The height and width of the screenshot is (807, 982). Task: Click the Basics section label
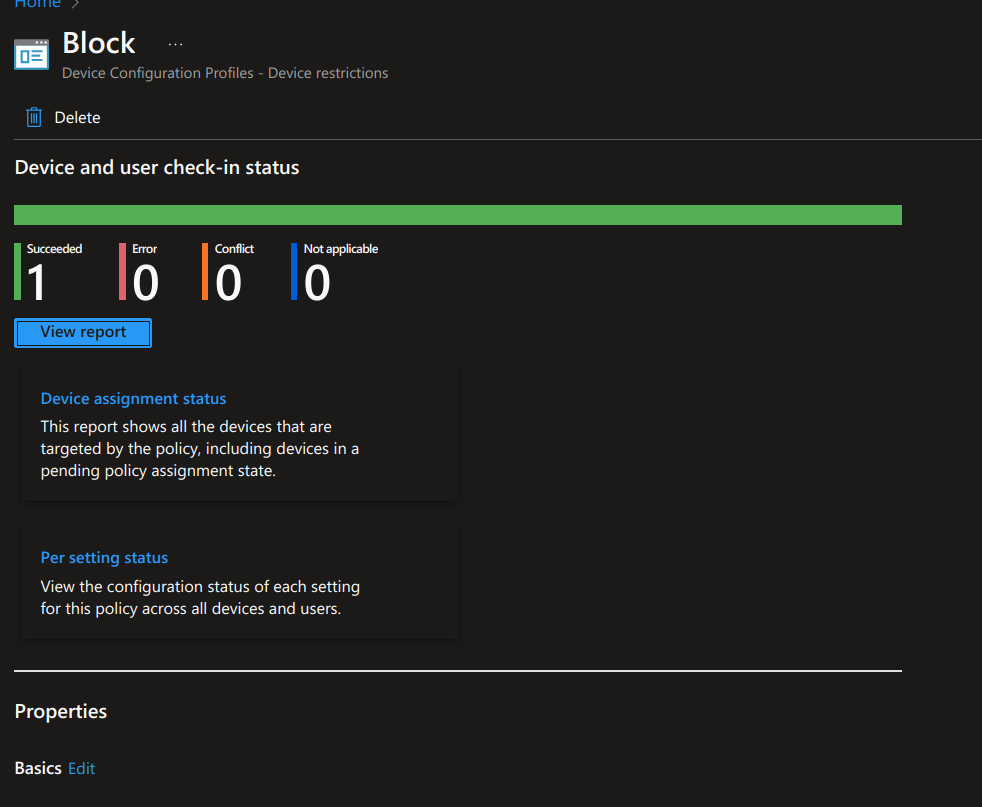point(38,768)
